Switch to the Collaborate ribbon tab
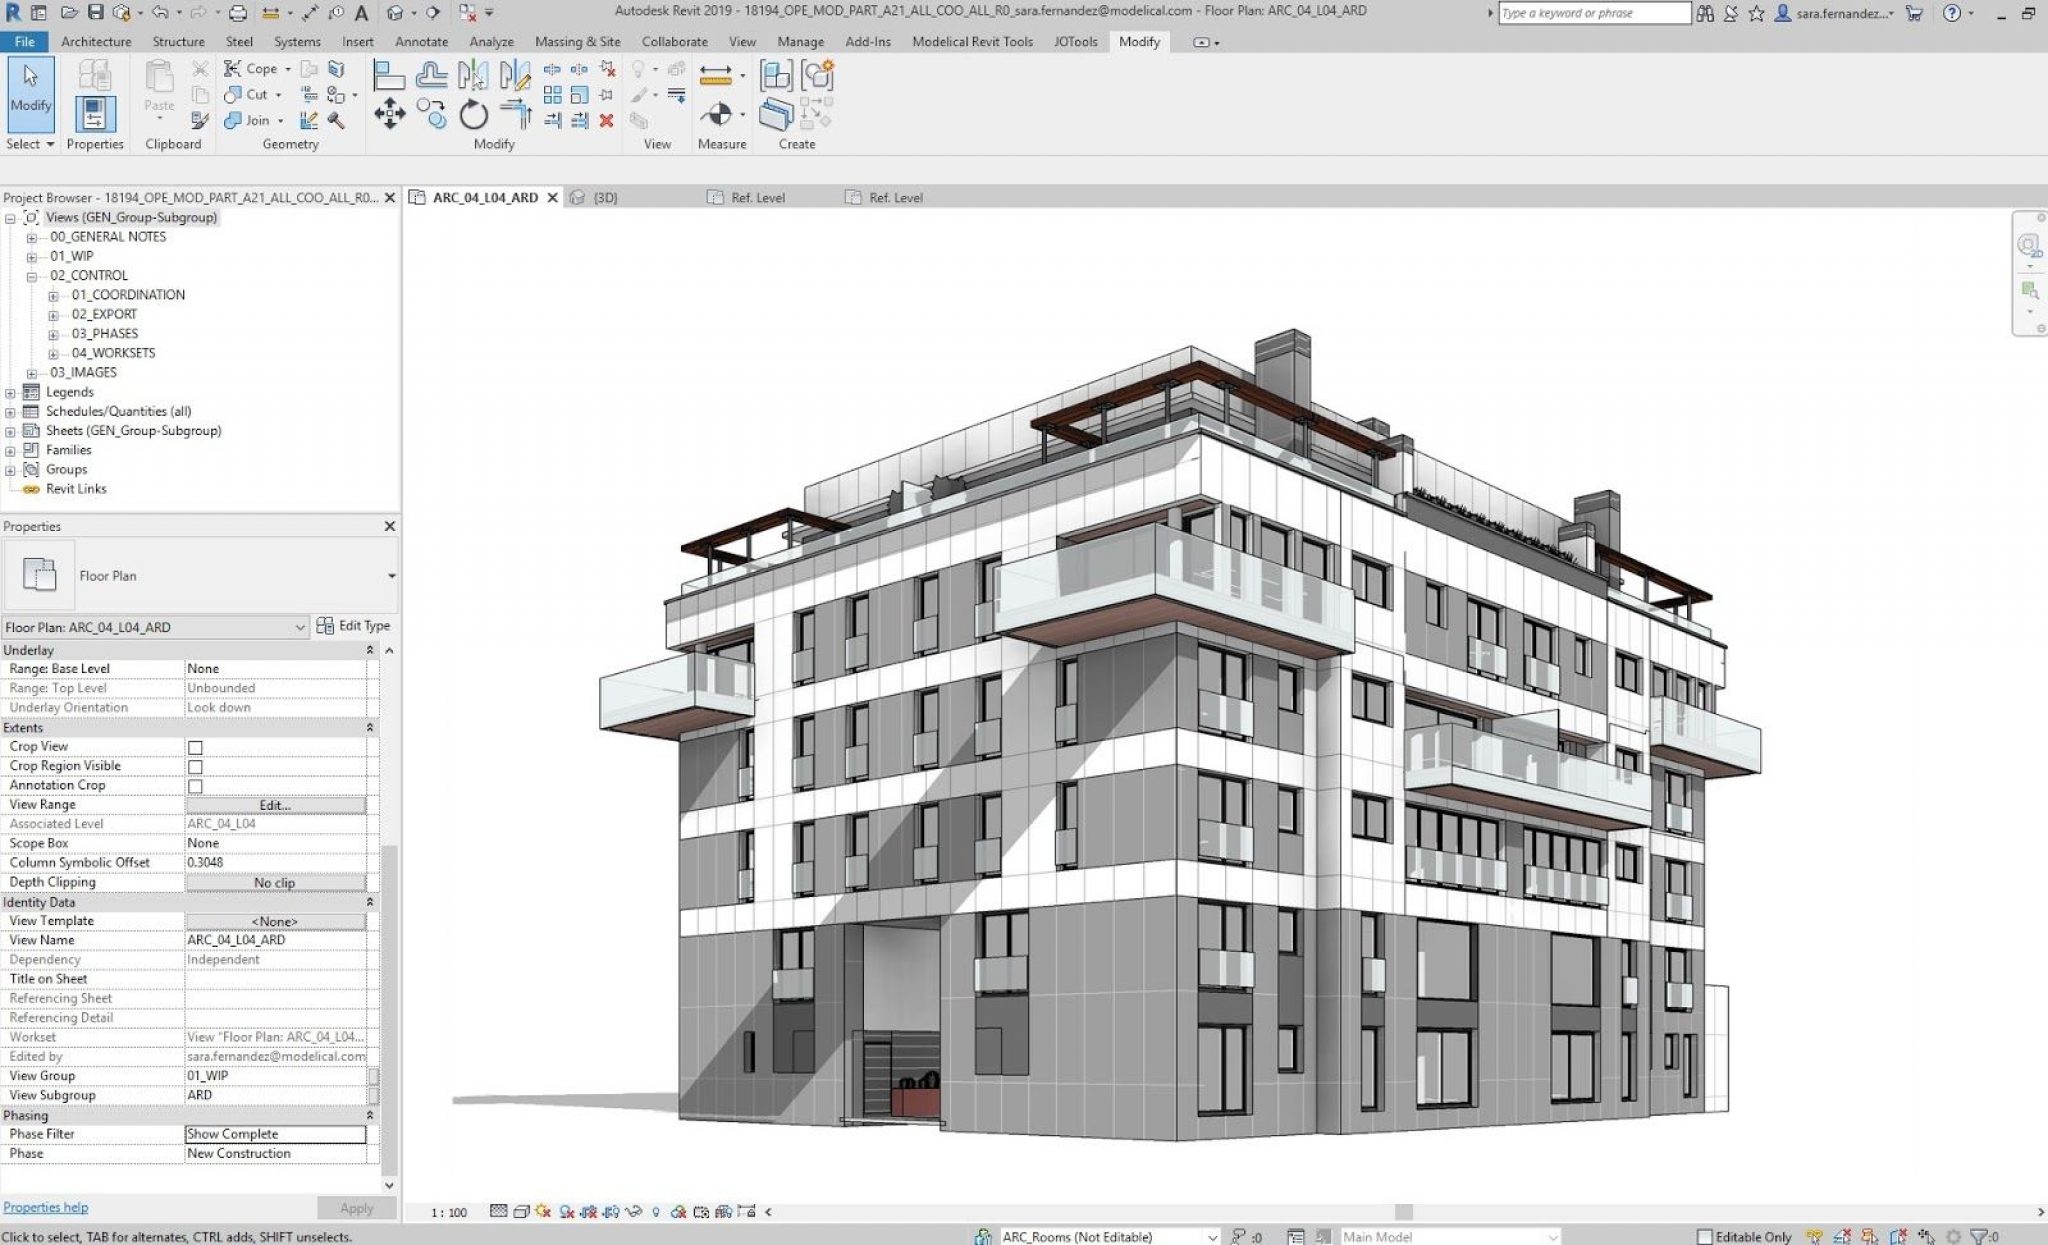The width and height of the screenshot is (2048, 1245). tap(676, 41)
